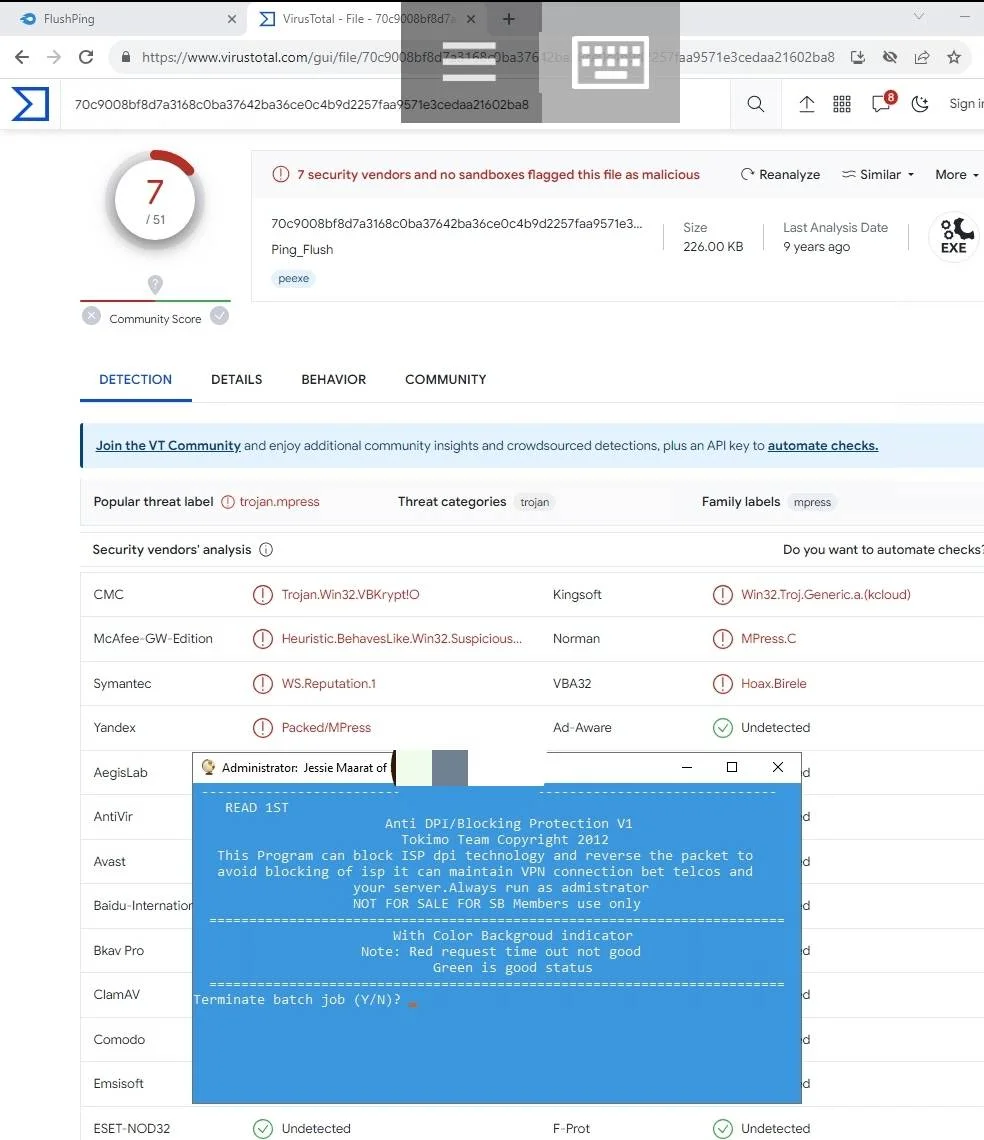Click the share page icon
This screenshot has width=984, height=1140.
point(921,57)
